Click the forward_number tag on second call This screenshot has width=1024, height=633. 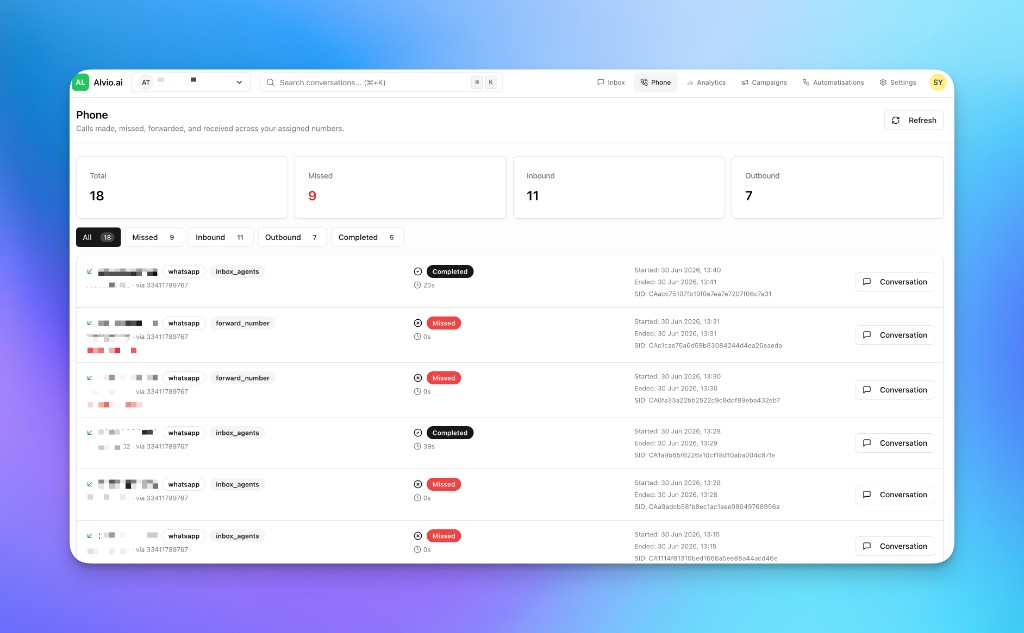click(x=242, y=323)
